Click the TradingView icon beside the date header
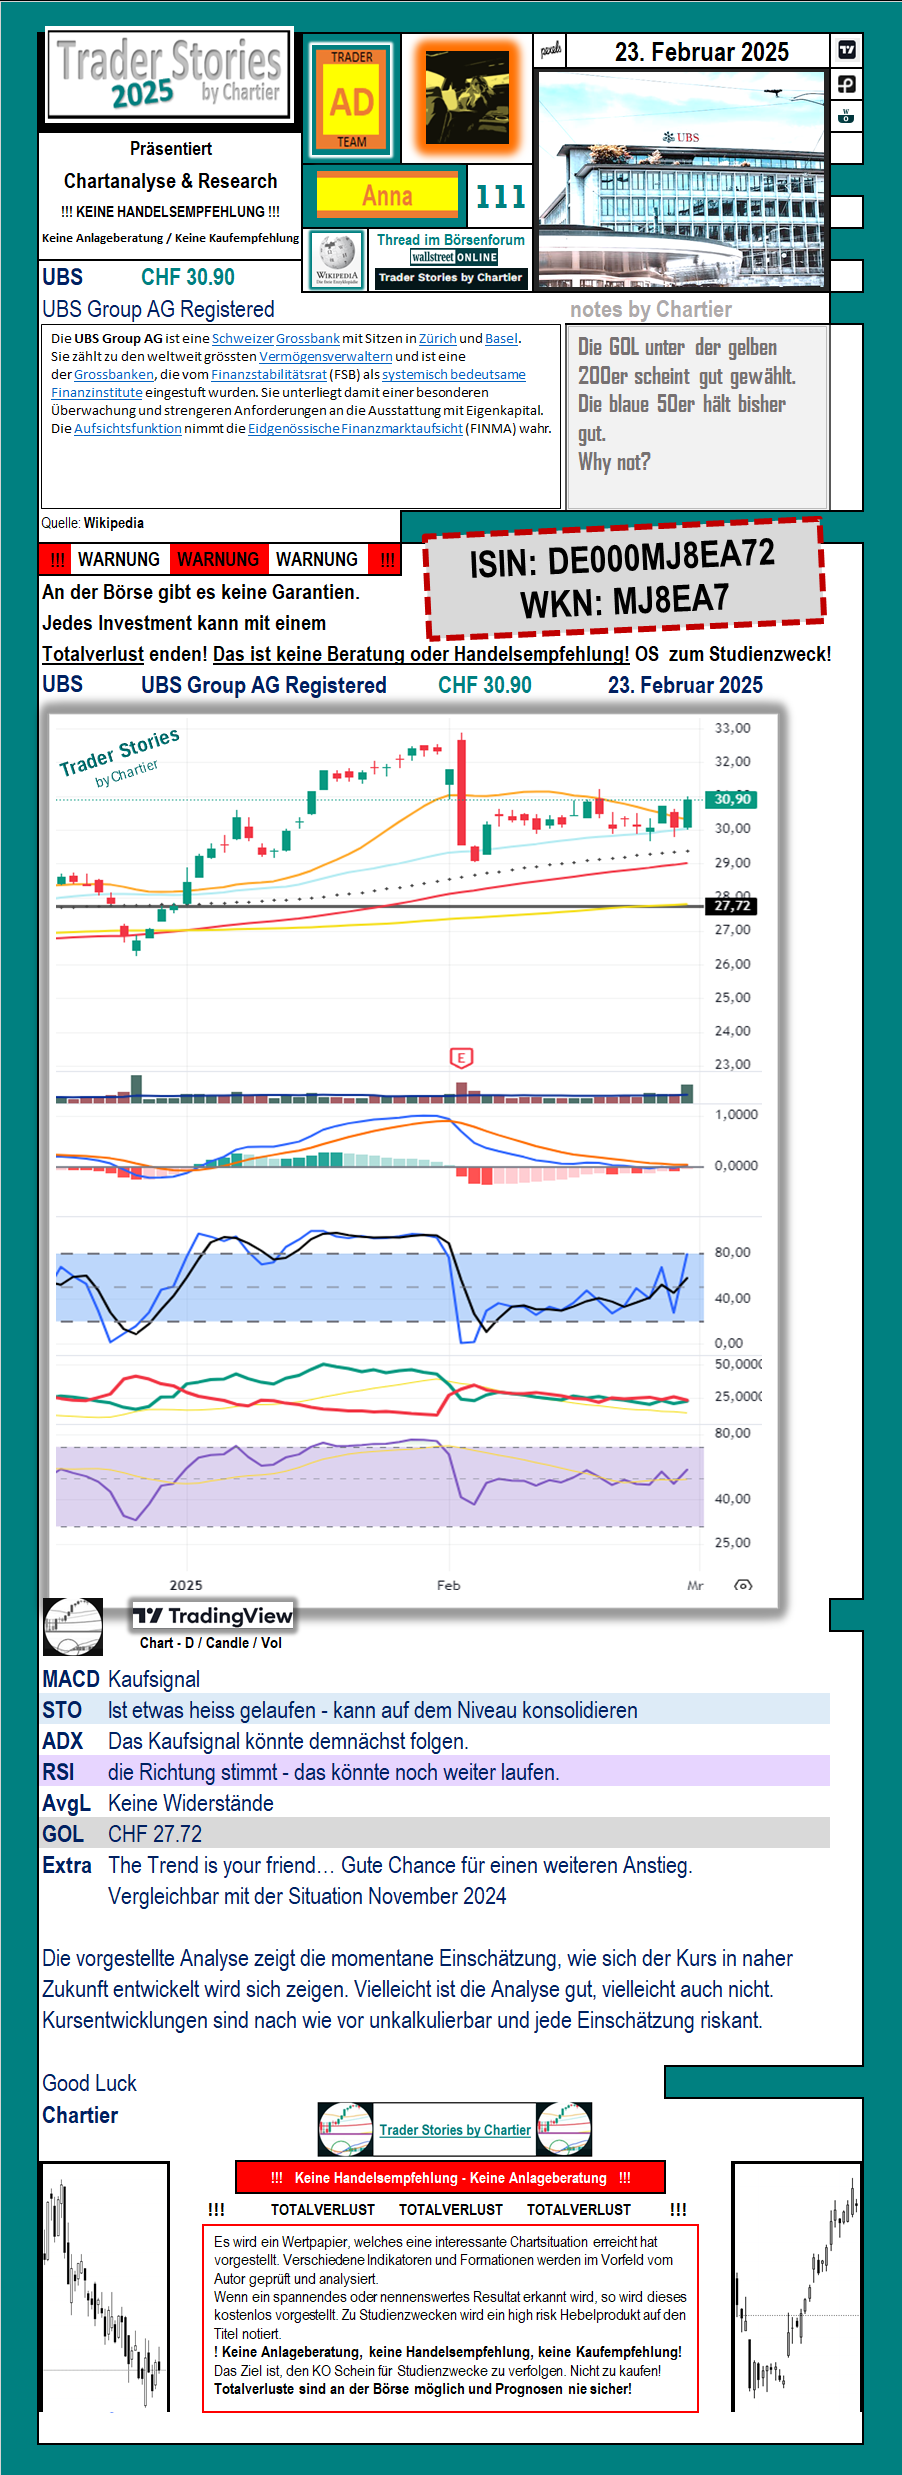Viewport: 902px width, 2475px height. [x=846, y=50]
